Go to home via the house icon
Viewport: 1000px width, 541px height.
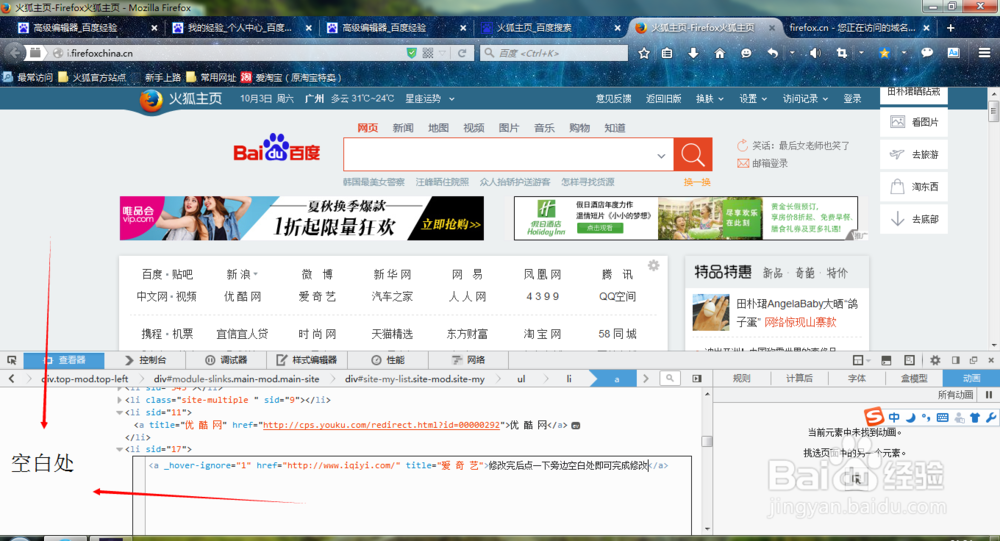click(x=719, y=53)
